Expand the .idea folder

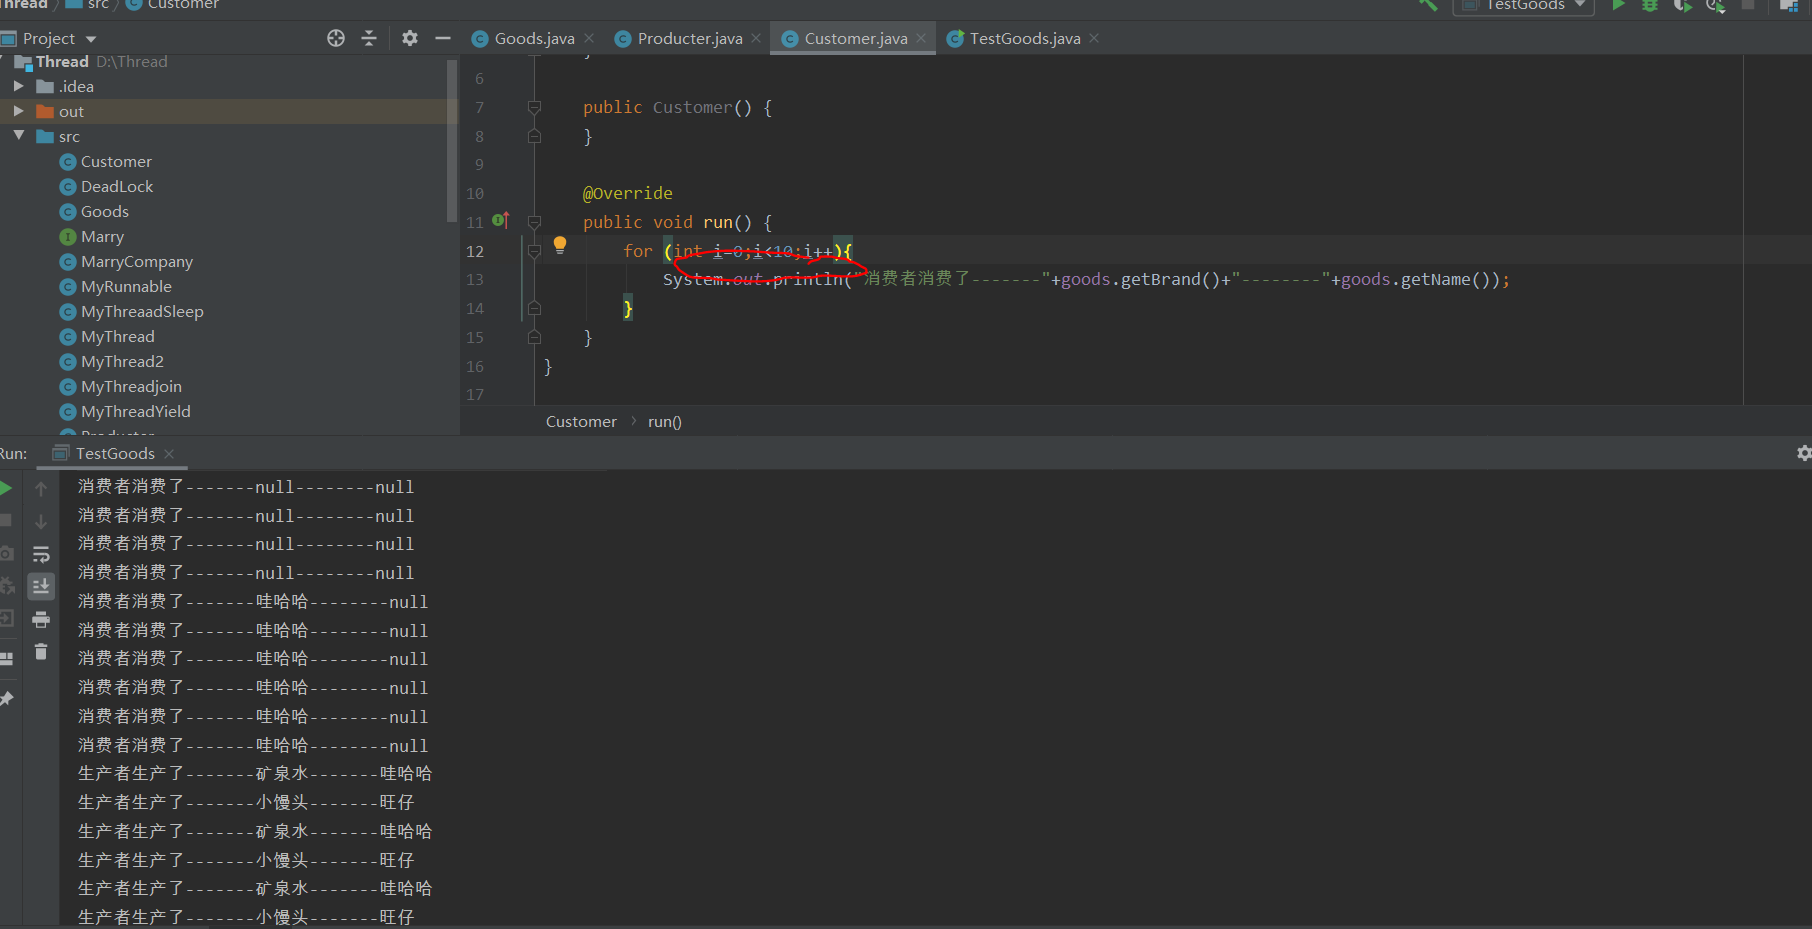click(x=18, y=86)
